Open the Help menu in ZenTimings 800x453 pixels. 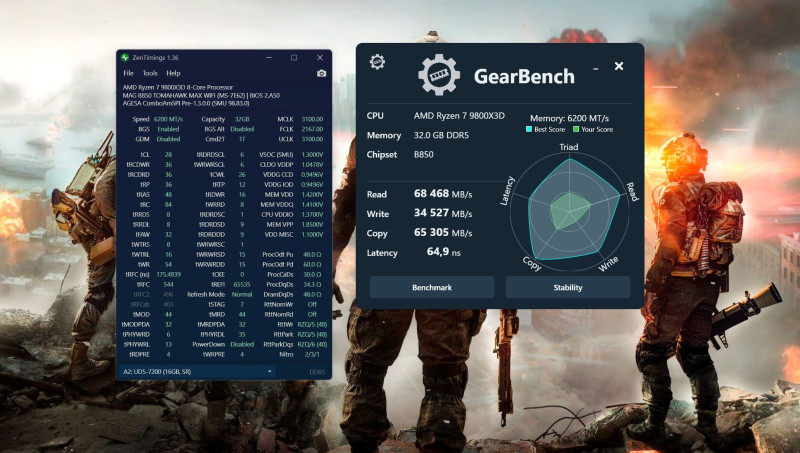click(173, 73)
